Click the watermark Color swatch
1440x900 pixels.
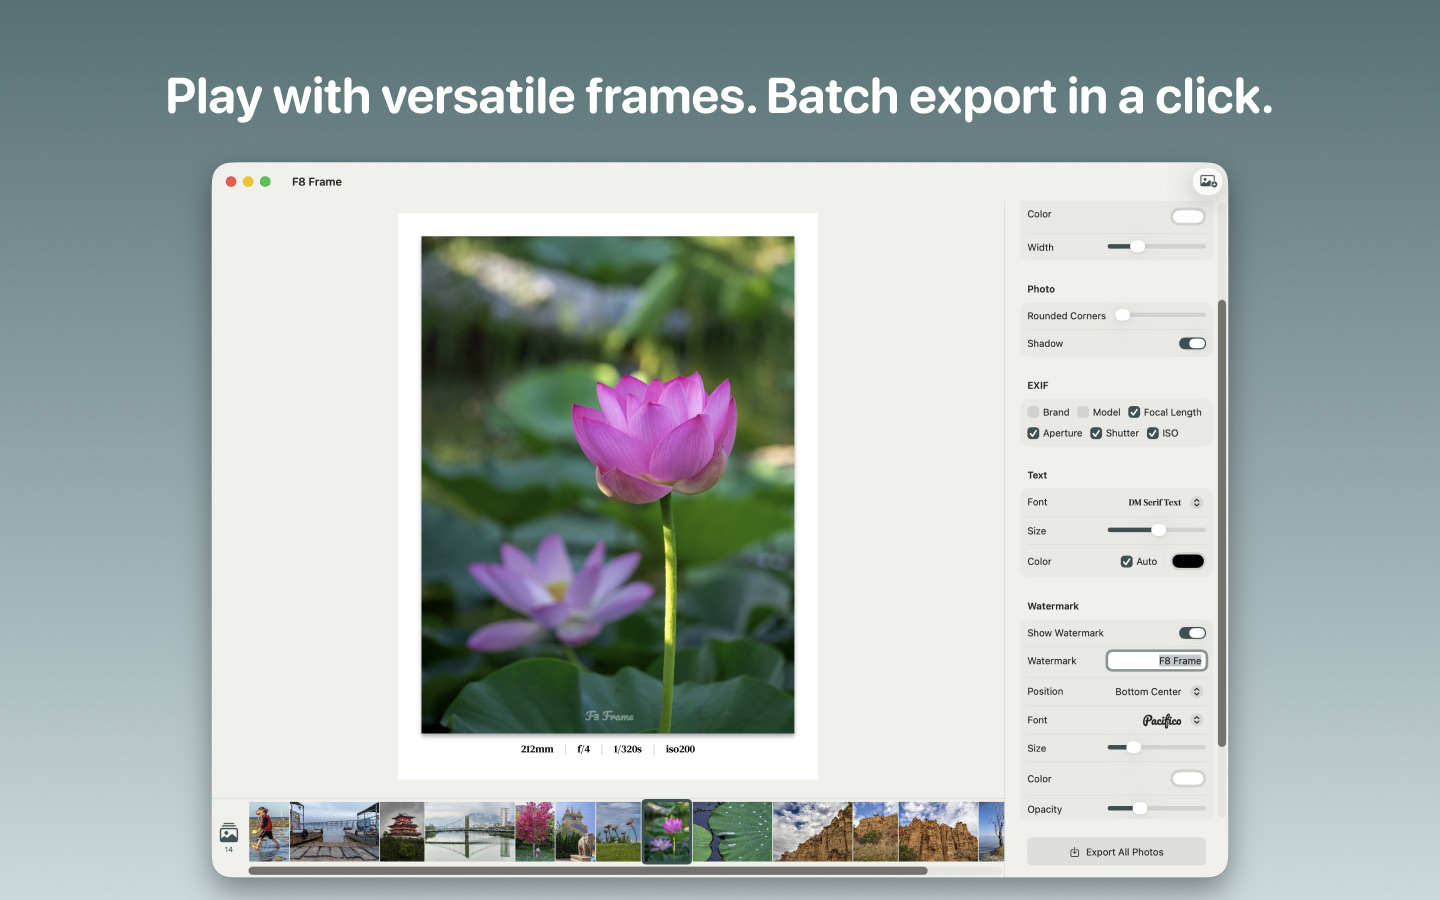pos(1188,779)
